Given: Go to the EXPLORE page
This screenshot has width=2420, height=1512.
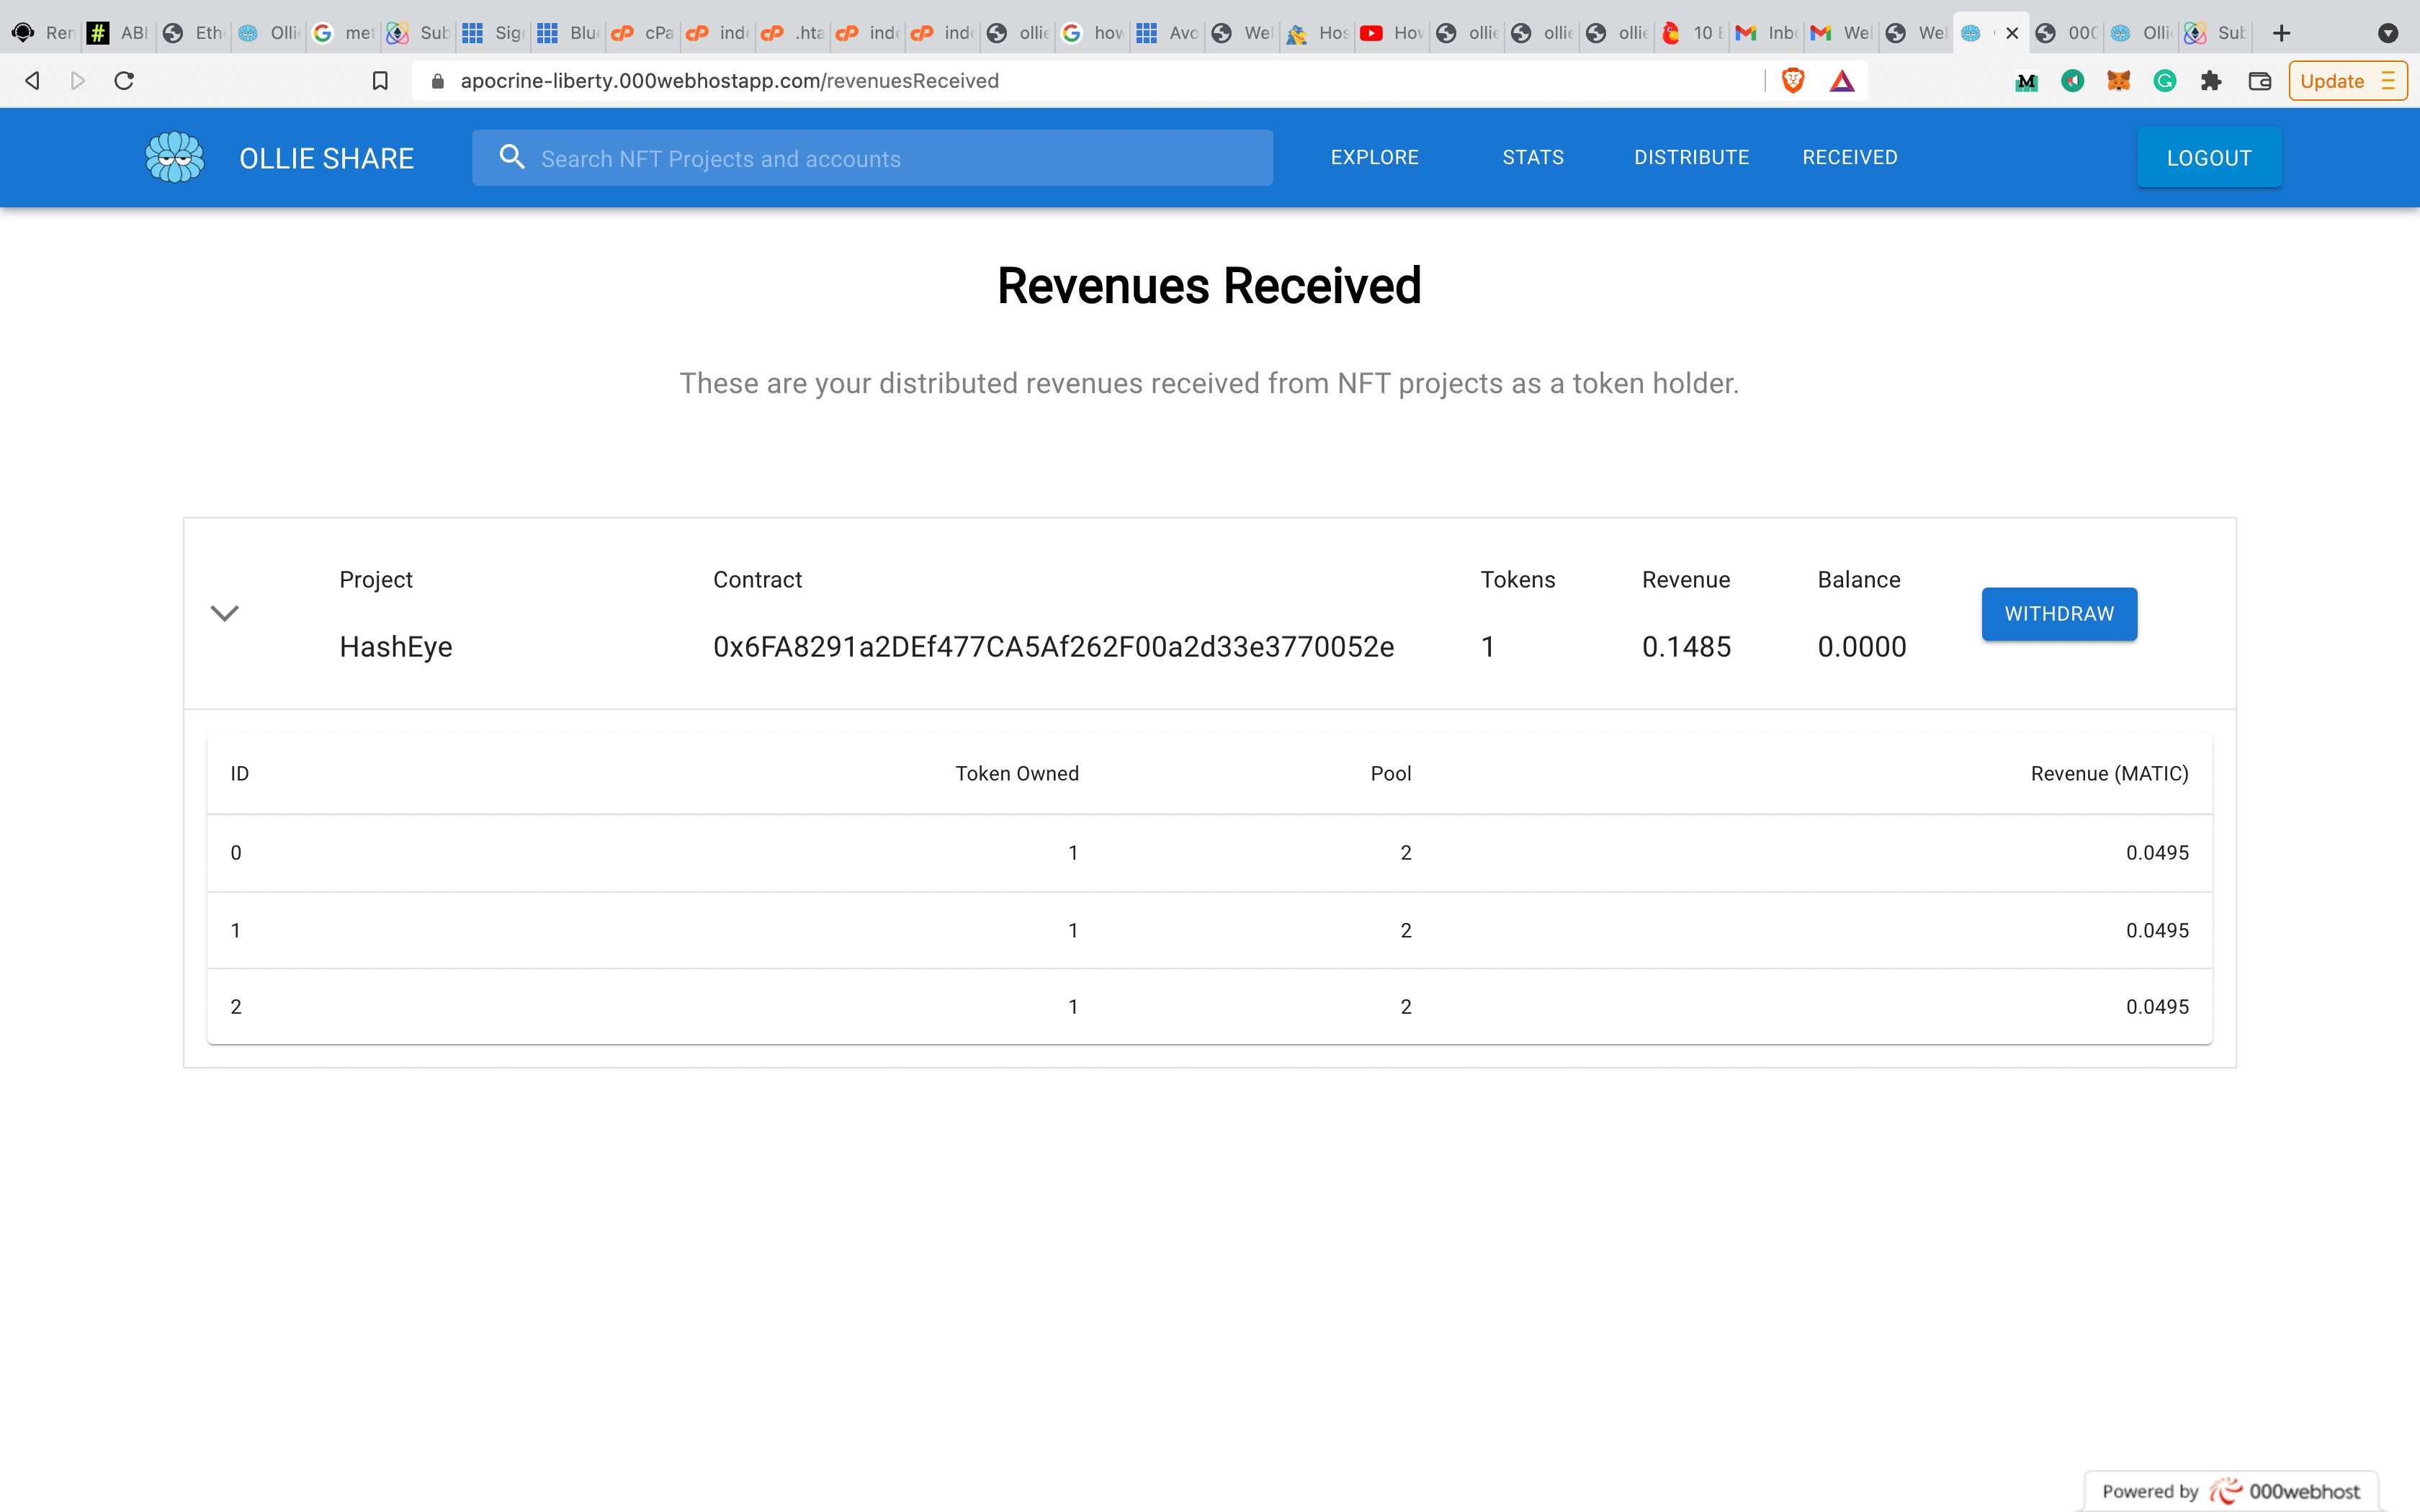Looking at the screenshot, I should pyautogui.click(x=1374, y=157).
